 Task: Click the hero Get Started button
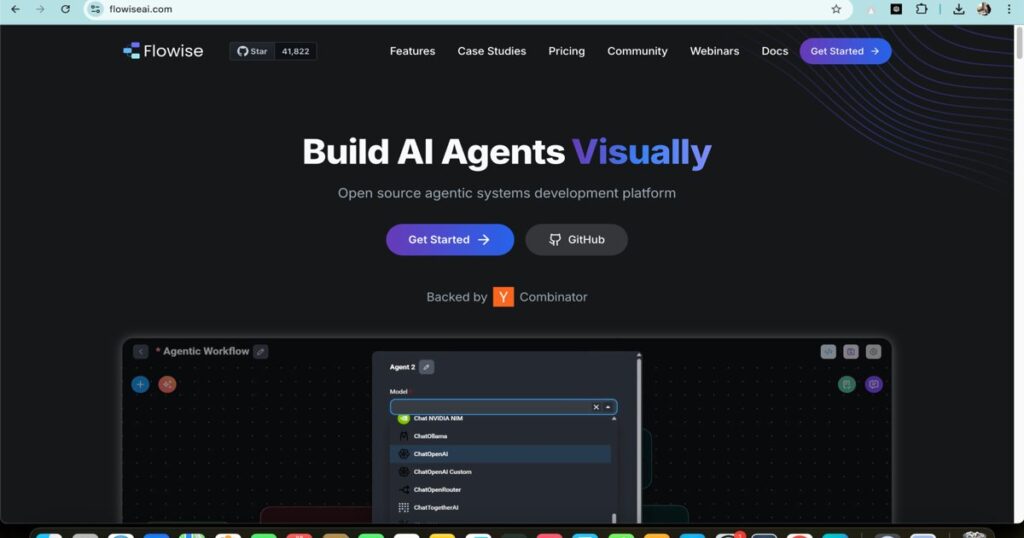tap(450, 240)
